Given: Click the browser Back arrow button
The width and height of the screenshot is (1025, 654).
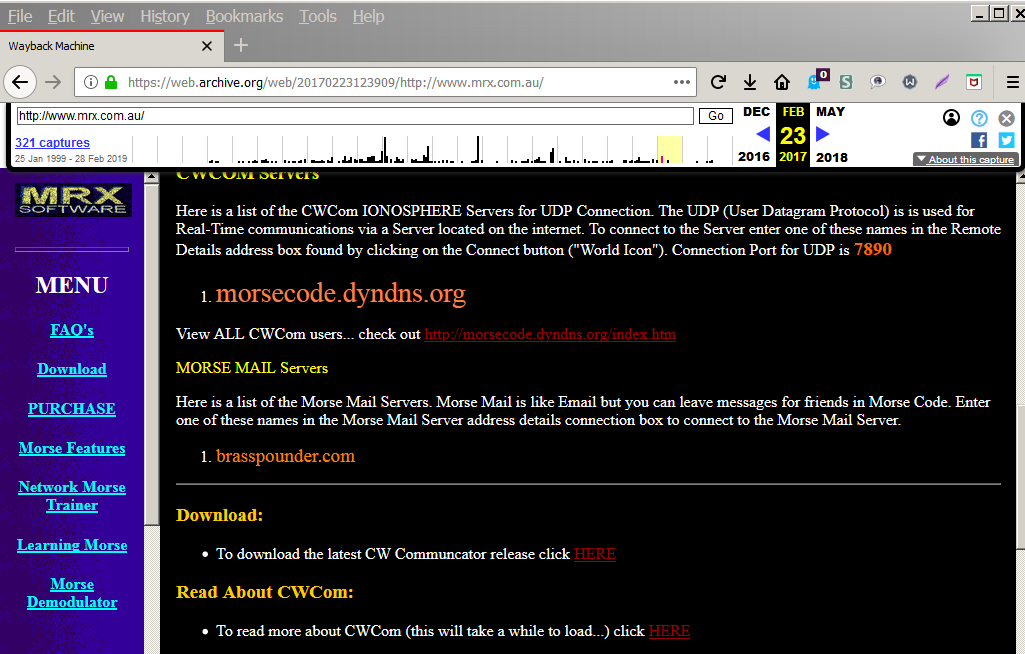Looking at the screenshot, I should click(x=20, y=82).
